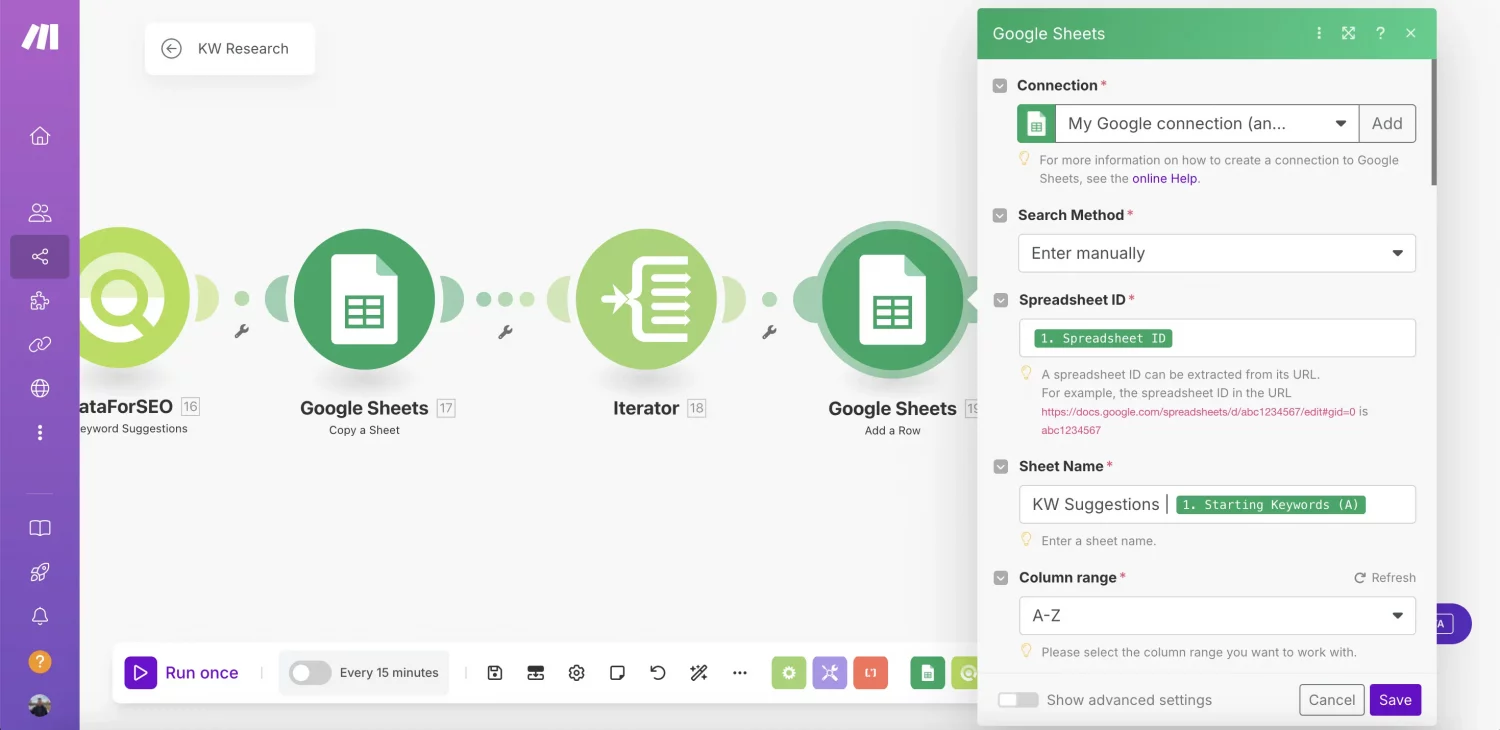Open the online Help link
The width and height of the screenshot is (1500, 730).
tap(1165, 179)
